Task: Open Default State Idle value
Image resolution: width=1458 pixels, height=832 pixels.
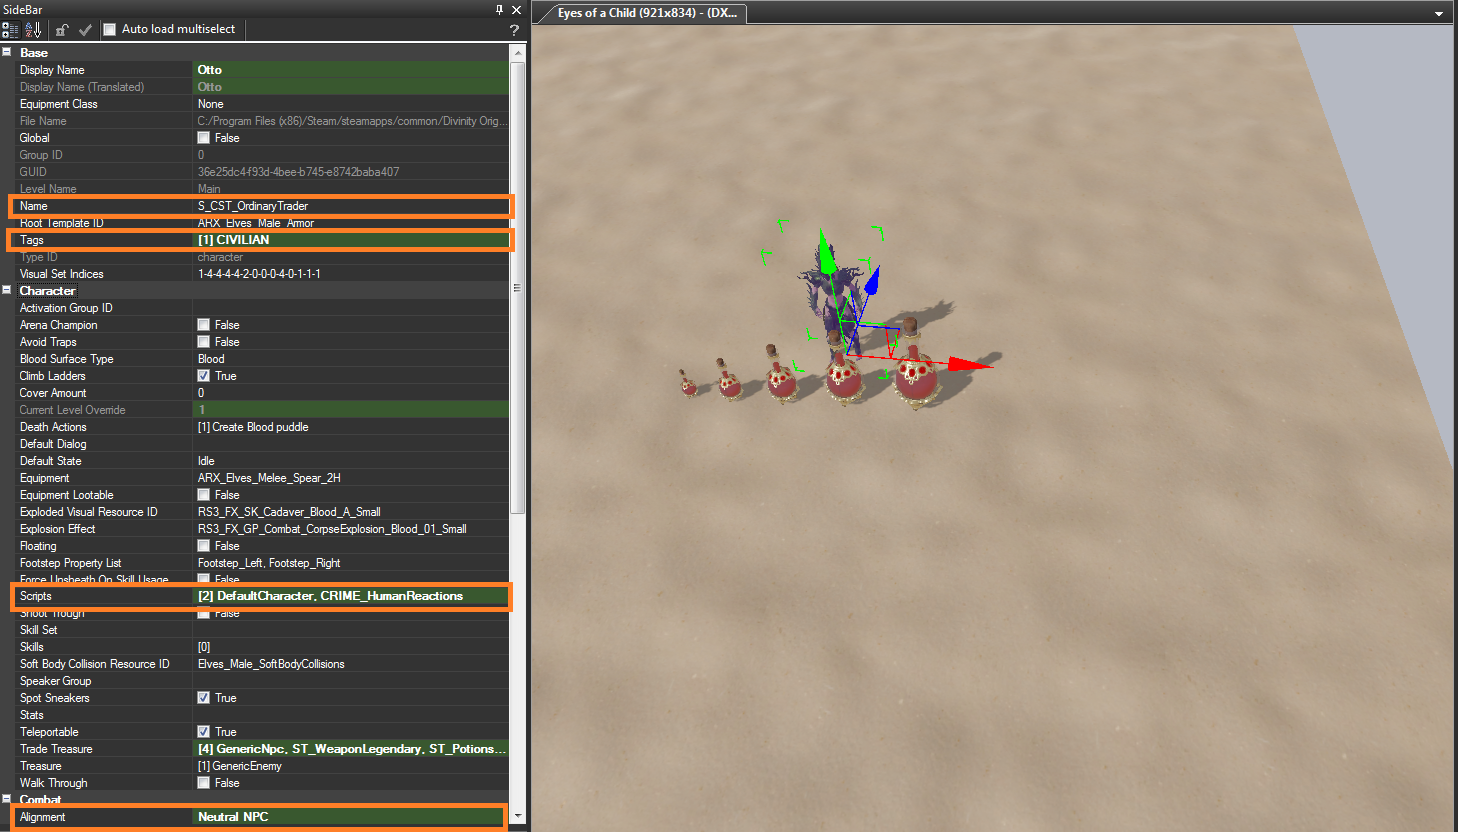Action: (351, 461)
